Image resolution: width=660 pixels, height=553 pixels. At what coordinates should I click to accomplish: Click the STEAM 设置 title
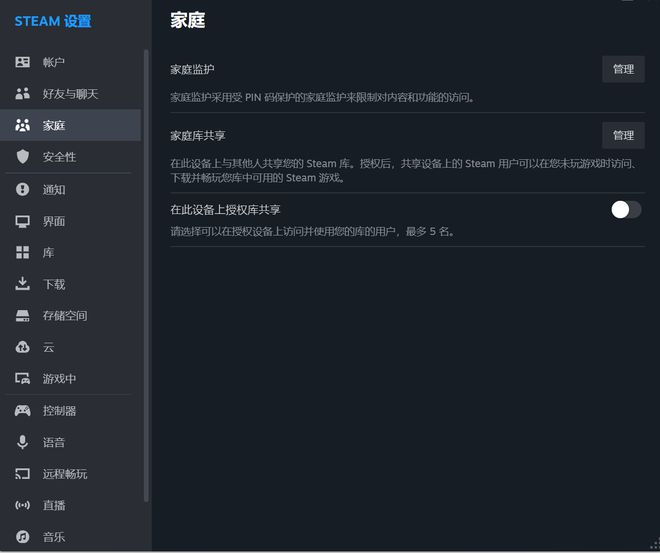tap(53, 21)
